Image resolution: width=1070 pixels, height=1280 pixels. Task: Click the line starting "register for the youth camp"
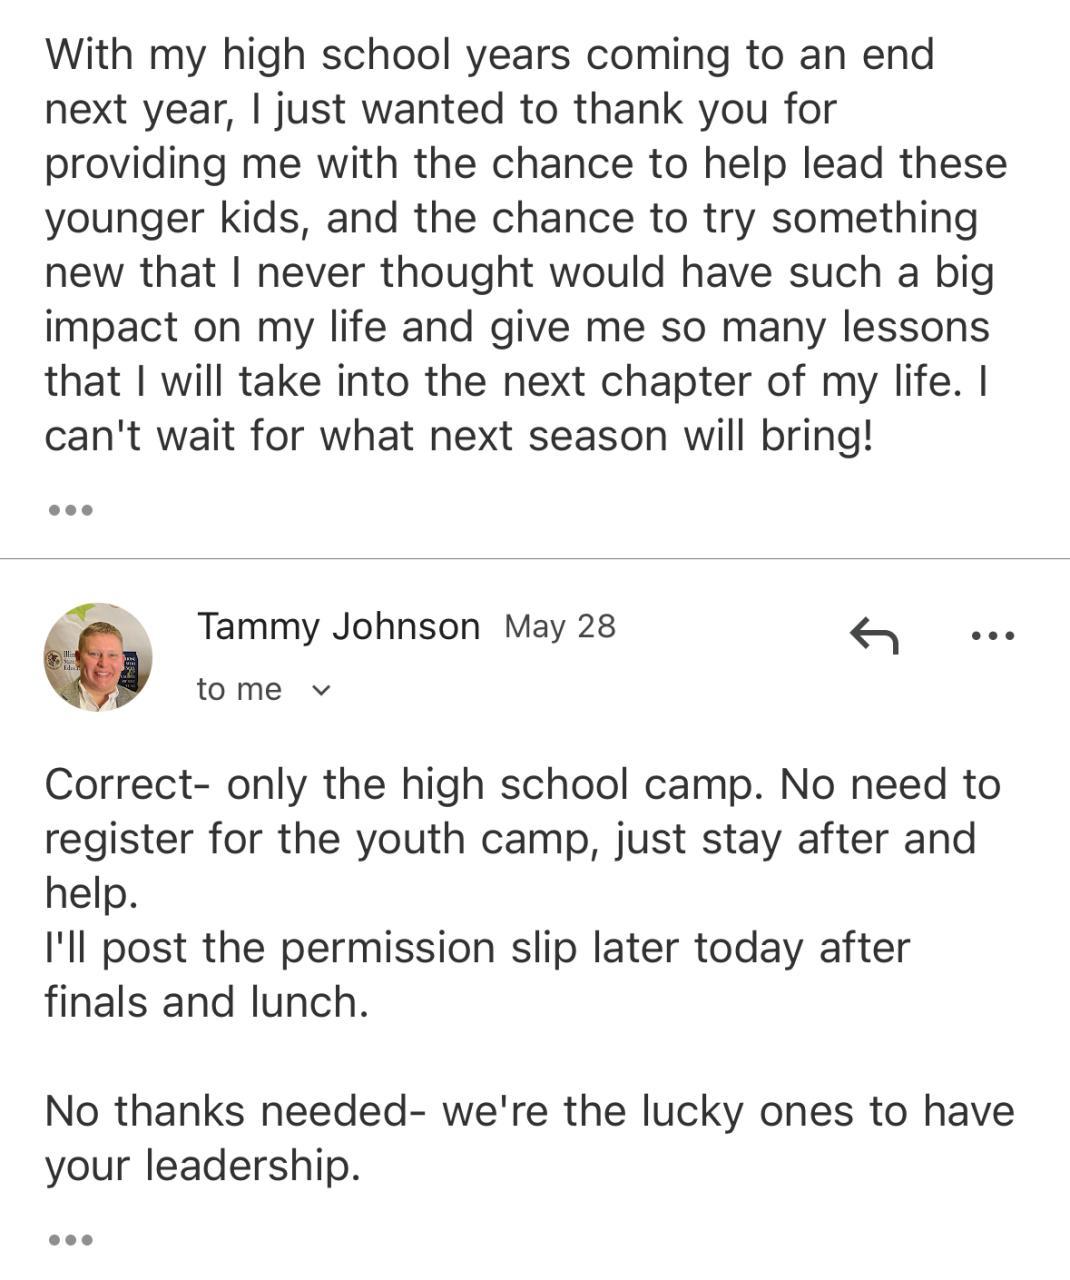[509, 839]
